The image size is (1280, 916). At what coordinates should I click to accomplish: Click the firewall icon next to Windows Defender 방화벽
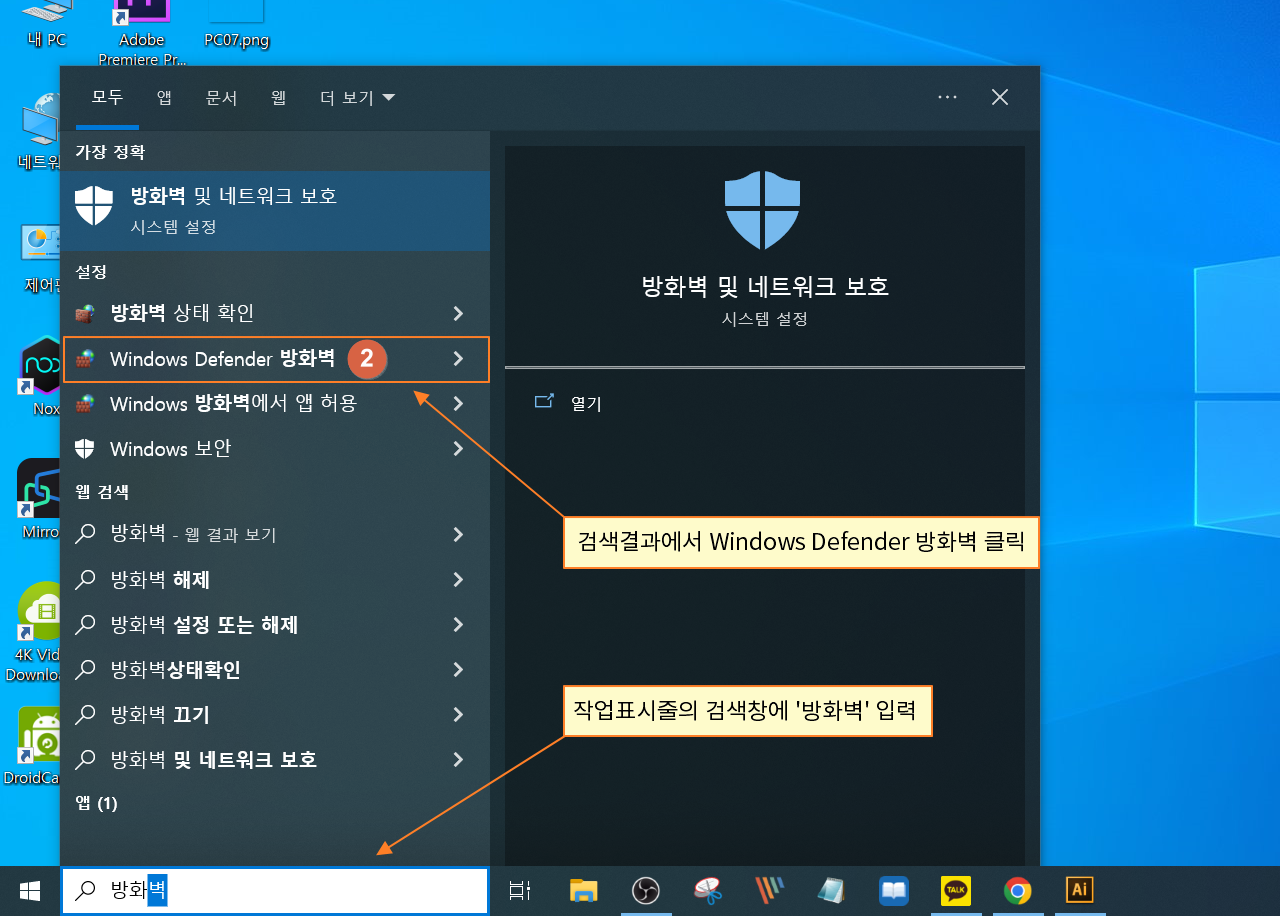pos(85,359)
